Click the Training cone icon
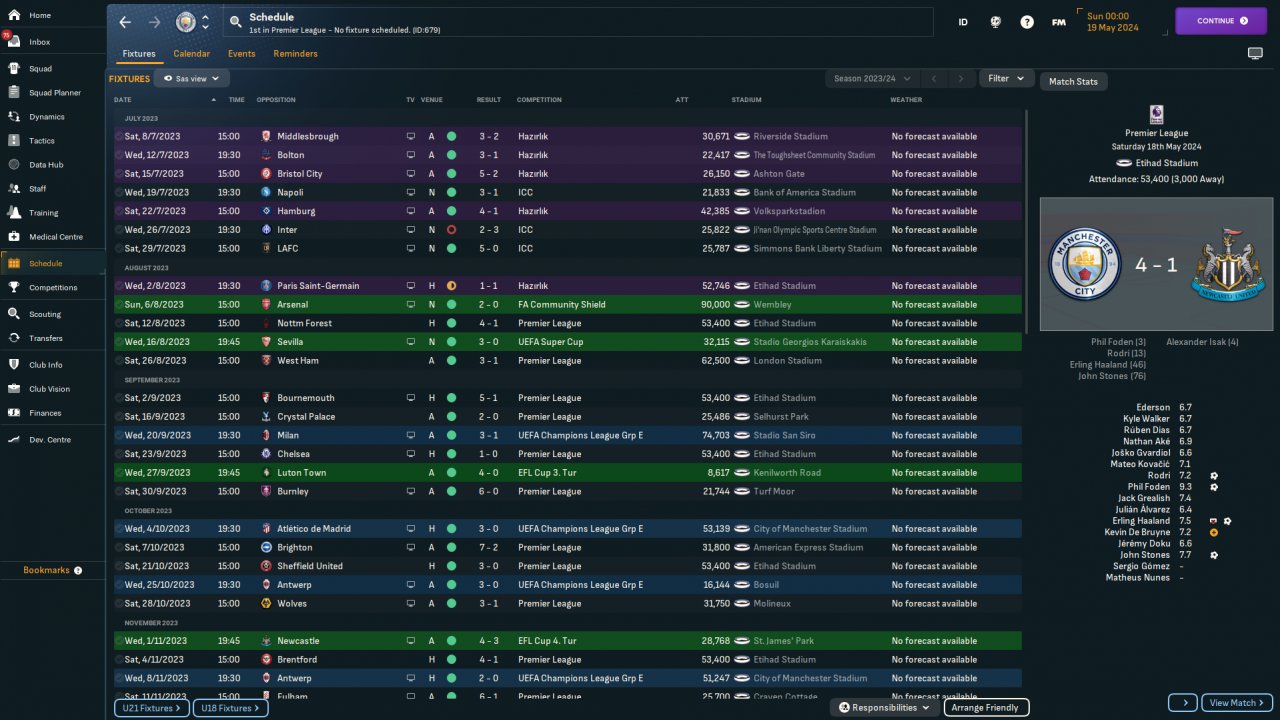The height and width of the screenshot is (720, 1280). [14, 212]
